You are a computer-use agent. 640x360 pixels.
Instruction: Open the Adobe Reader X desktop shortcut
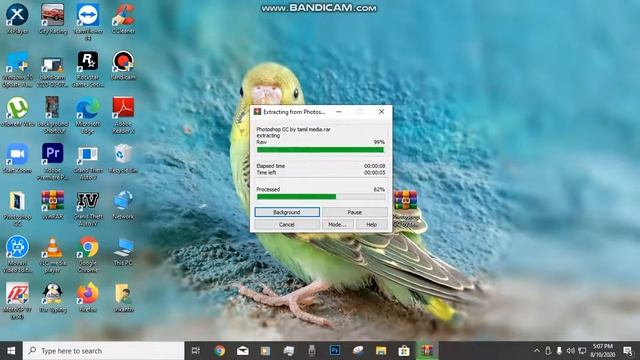(x=123, y=116)
